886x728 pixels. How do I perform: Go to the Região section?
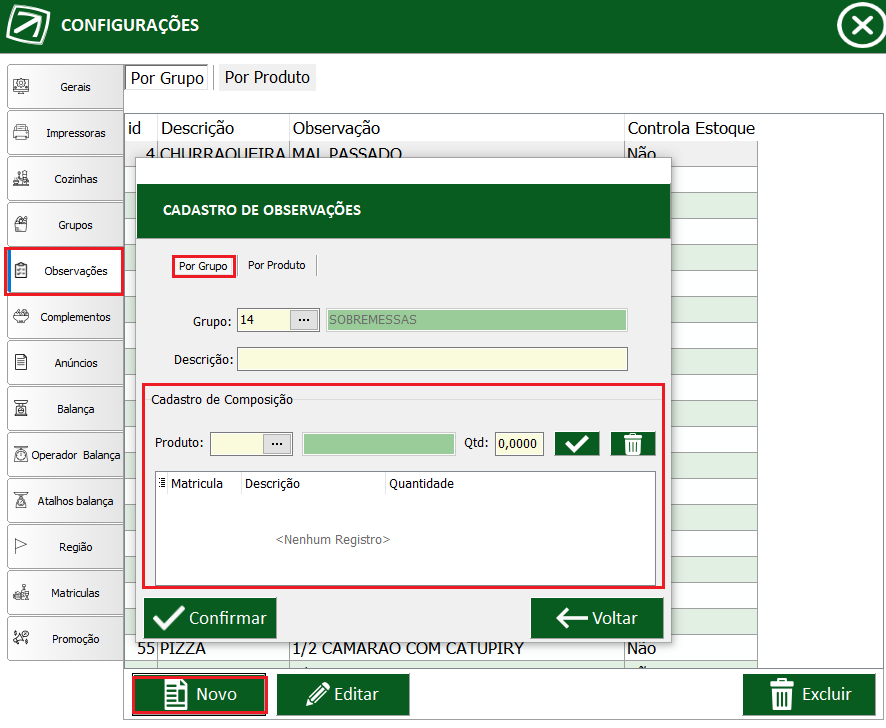point(66,547)
